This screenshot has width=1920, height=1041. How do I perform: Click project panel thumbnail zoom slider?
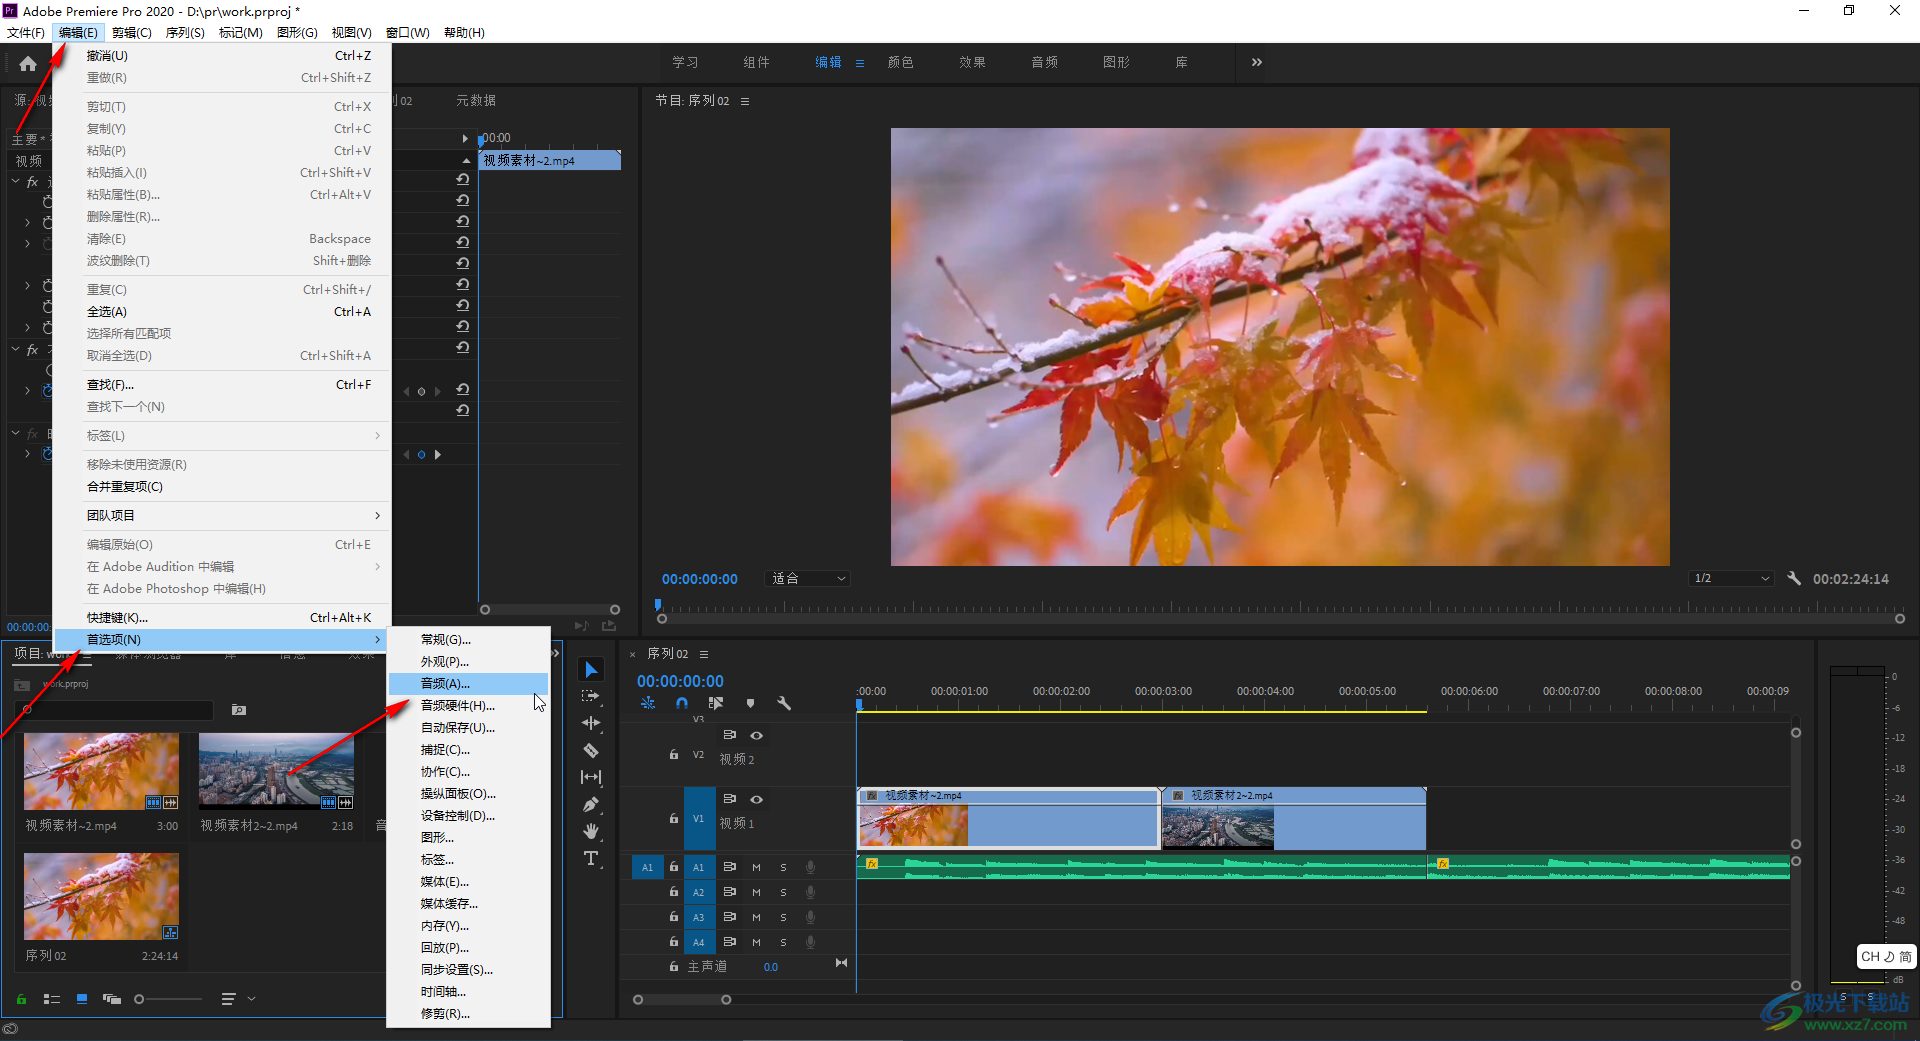[168, 998]
